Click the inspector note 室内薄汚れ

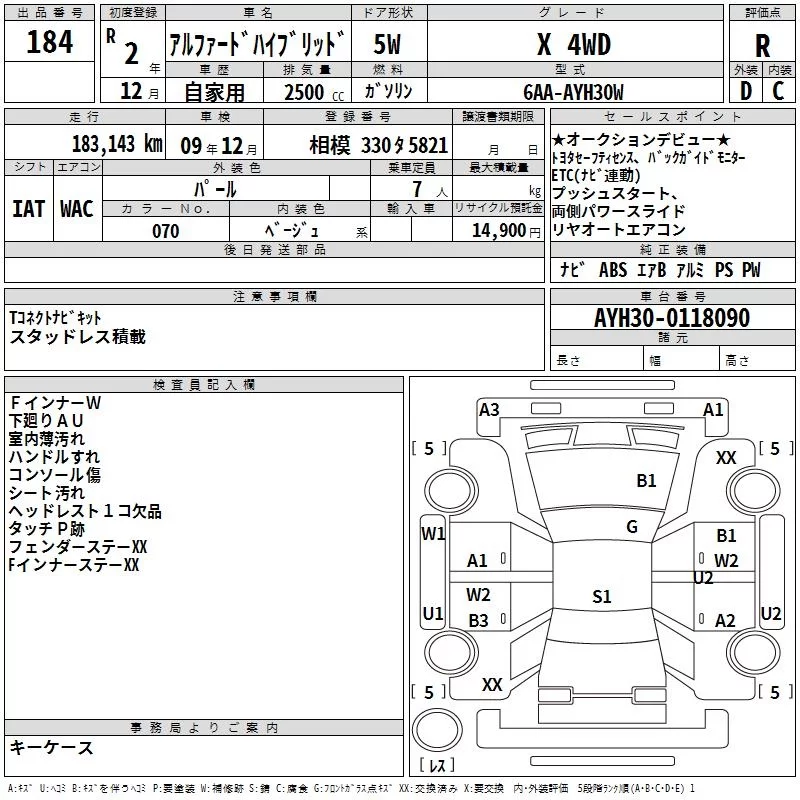(46, 439)
